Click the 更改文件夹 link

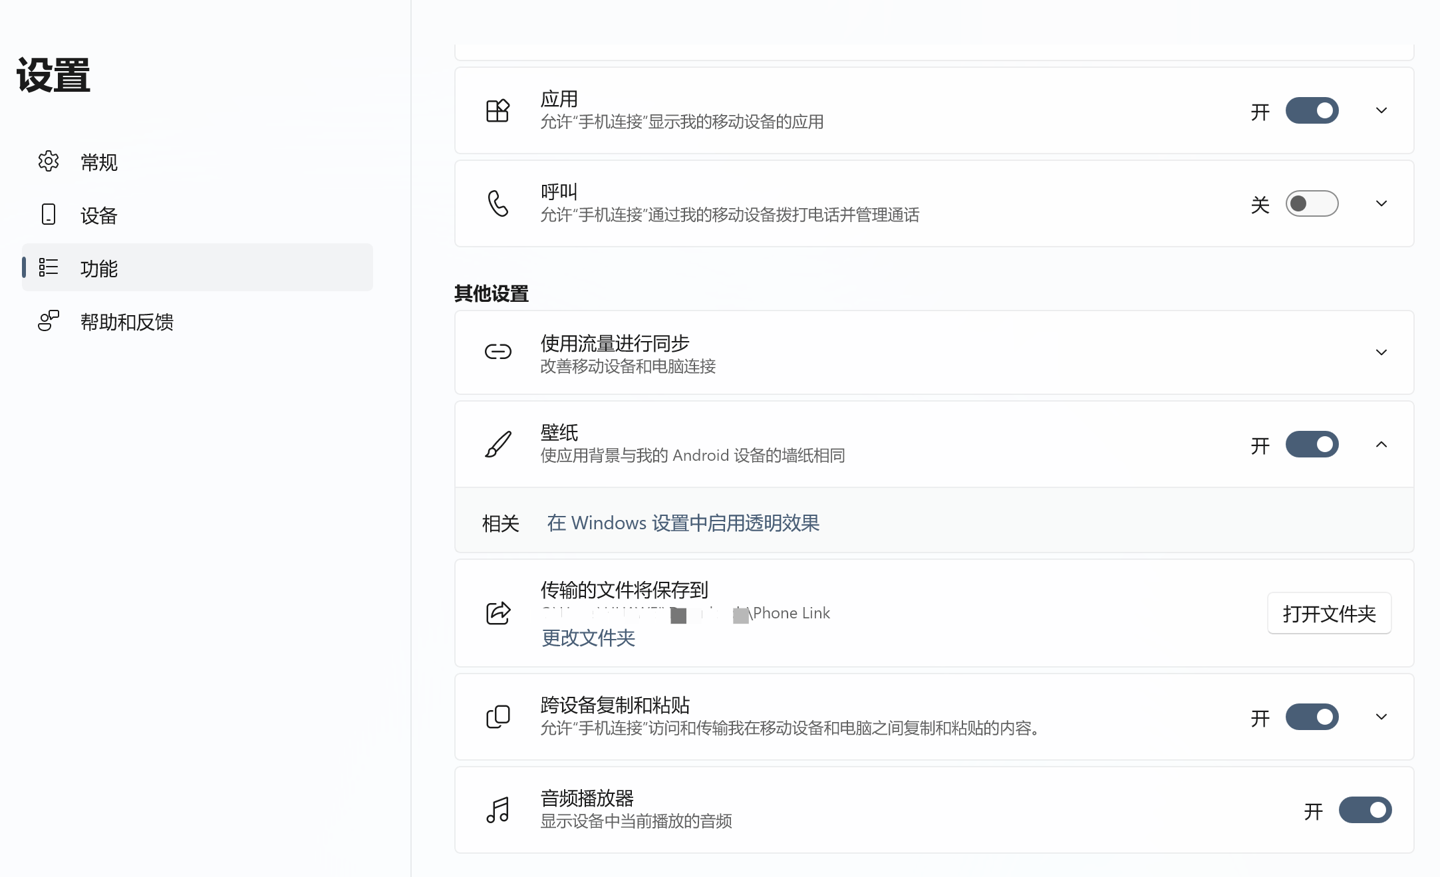588,638
